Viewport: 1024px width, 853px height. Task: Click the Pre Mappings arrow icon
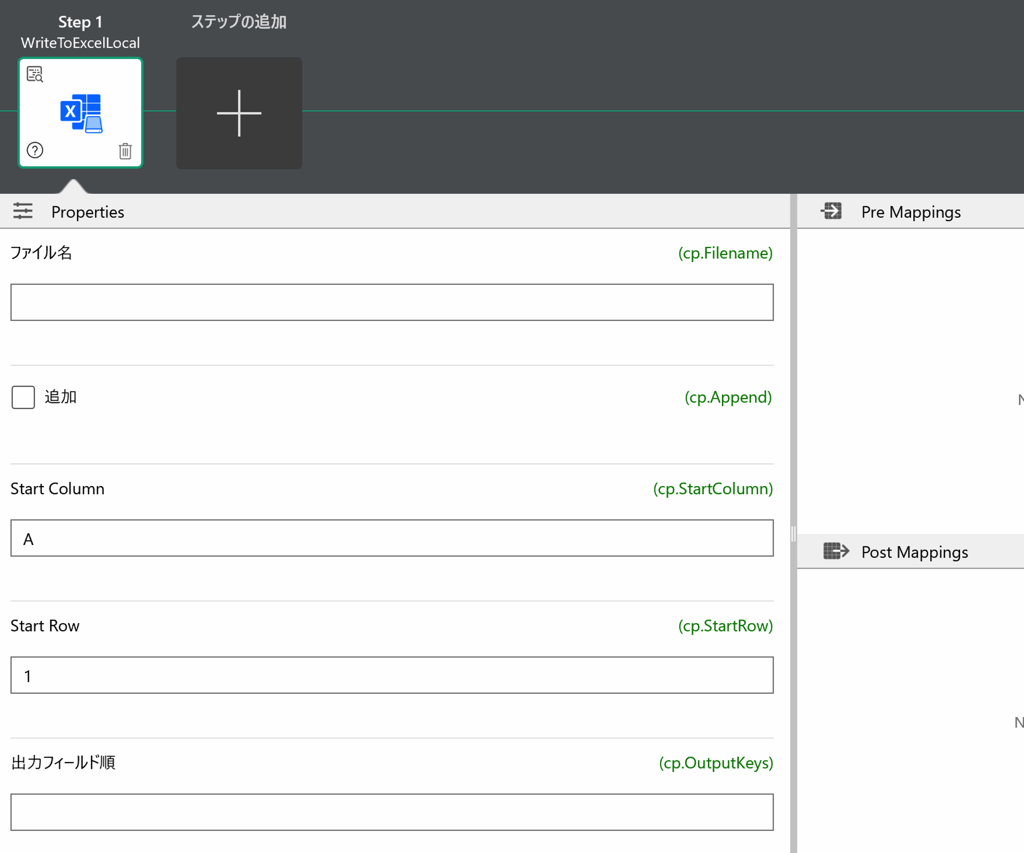pos(831,210)
